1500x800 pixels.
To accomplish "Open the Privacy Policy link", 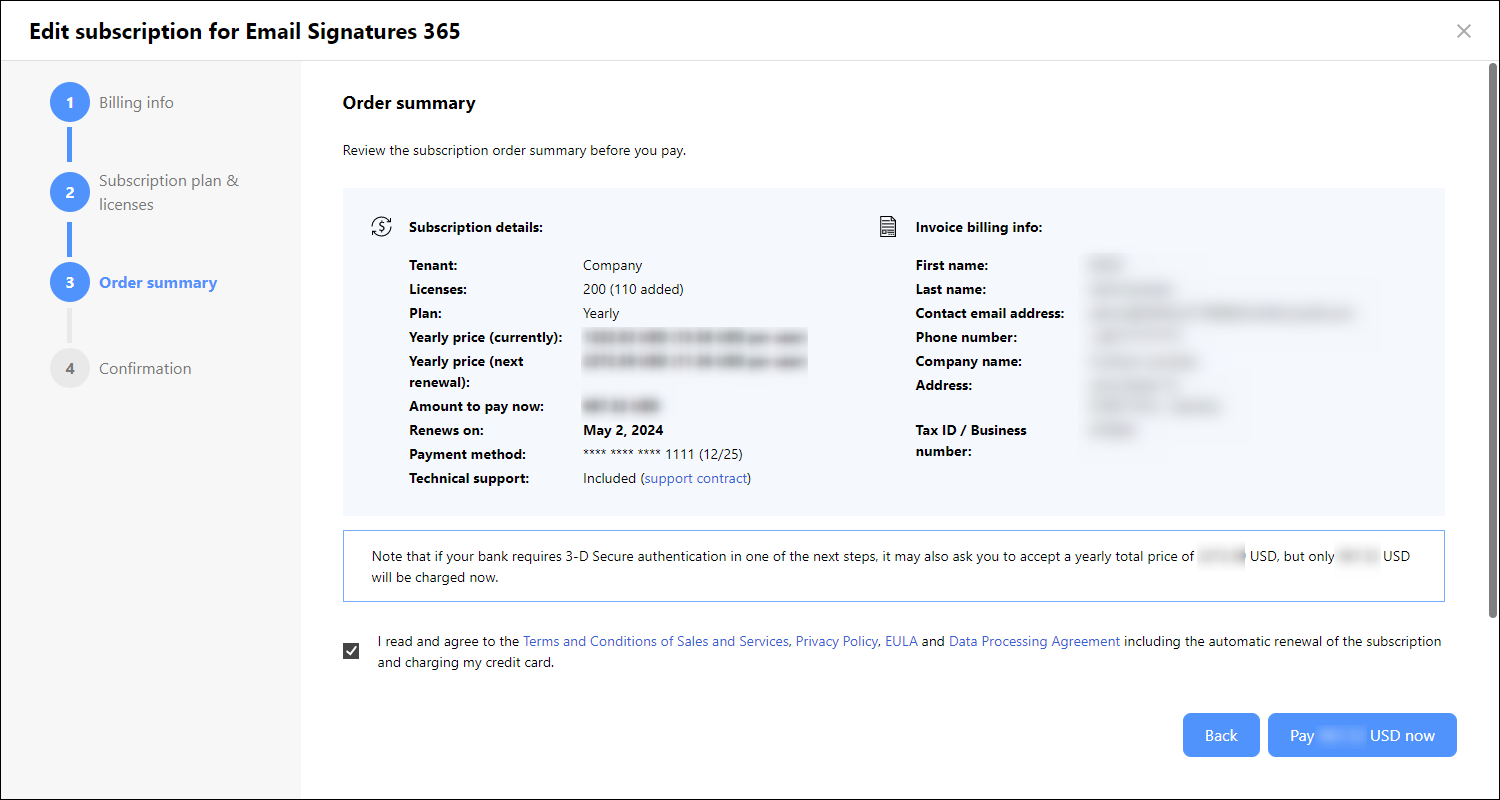I will click(837, 641).
